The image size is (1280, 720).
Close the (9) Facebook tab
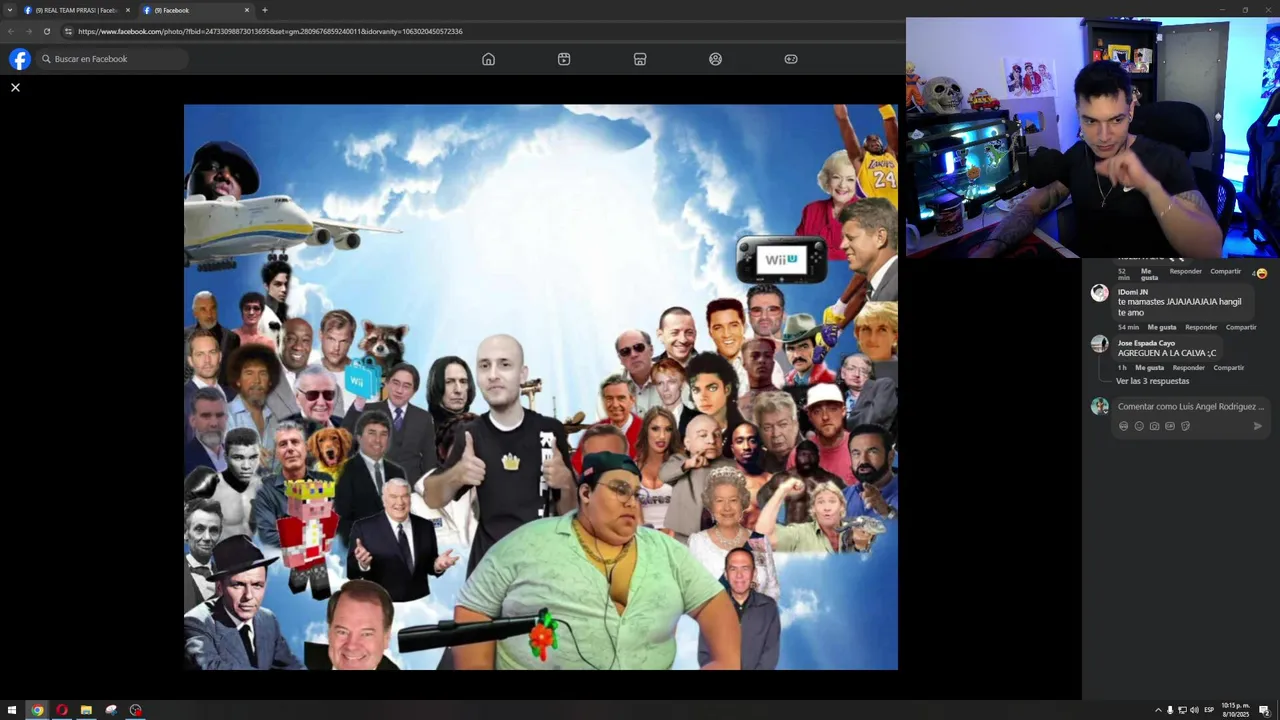click(246, 10)
